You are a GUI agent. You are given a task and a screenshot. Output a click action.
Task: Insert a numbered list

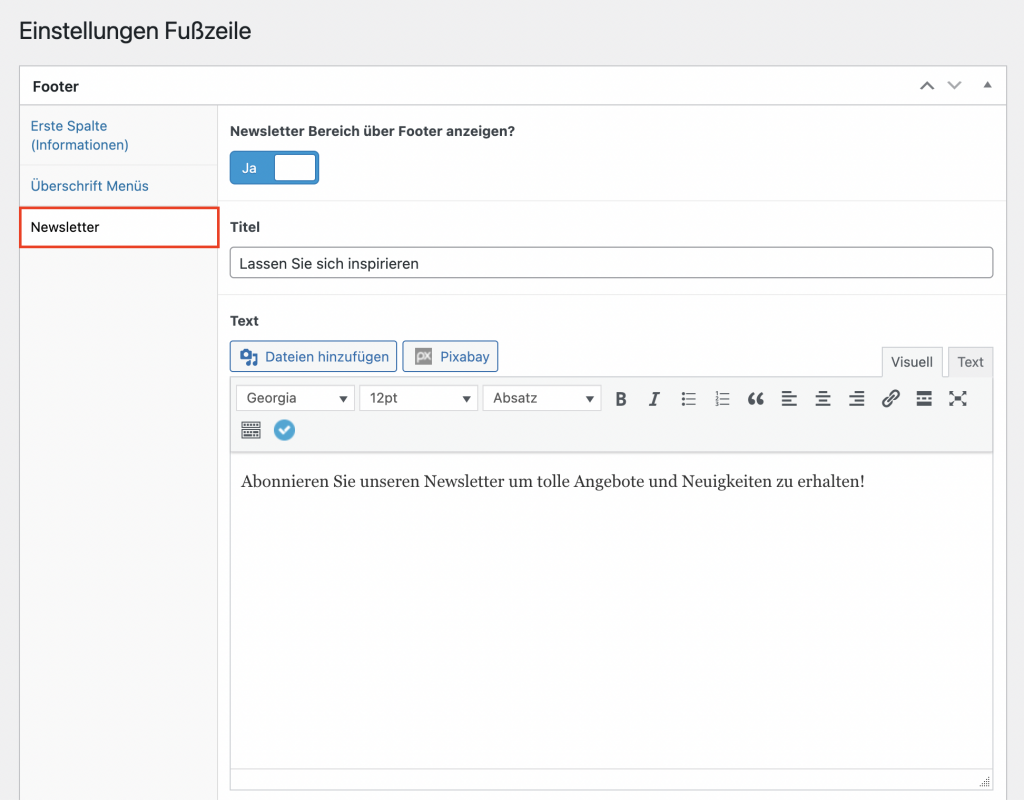(x=722, y=399)
